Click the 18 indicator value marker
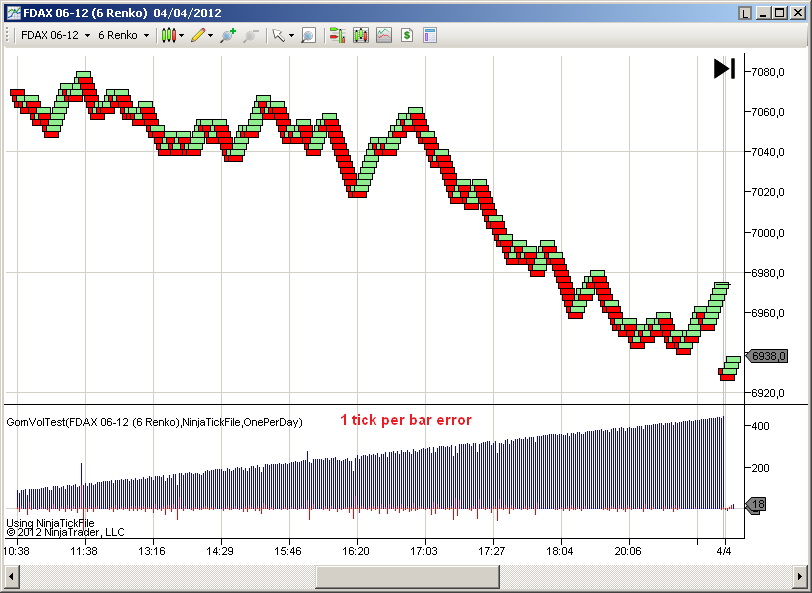Screen dimensions: 812x593 click(757, 504)
